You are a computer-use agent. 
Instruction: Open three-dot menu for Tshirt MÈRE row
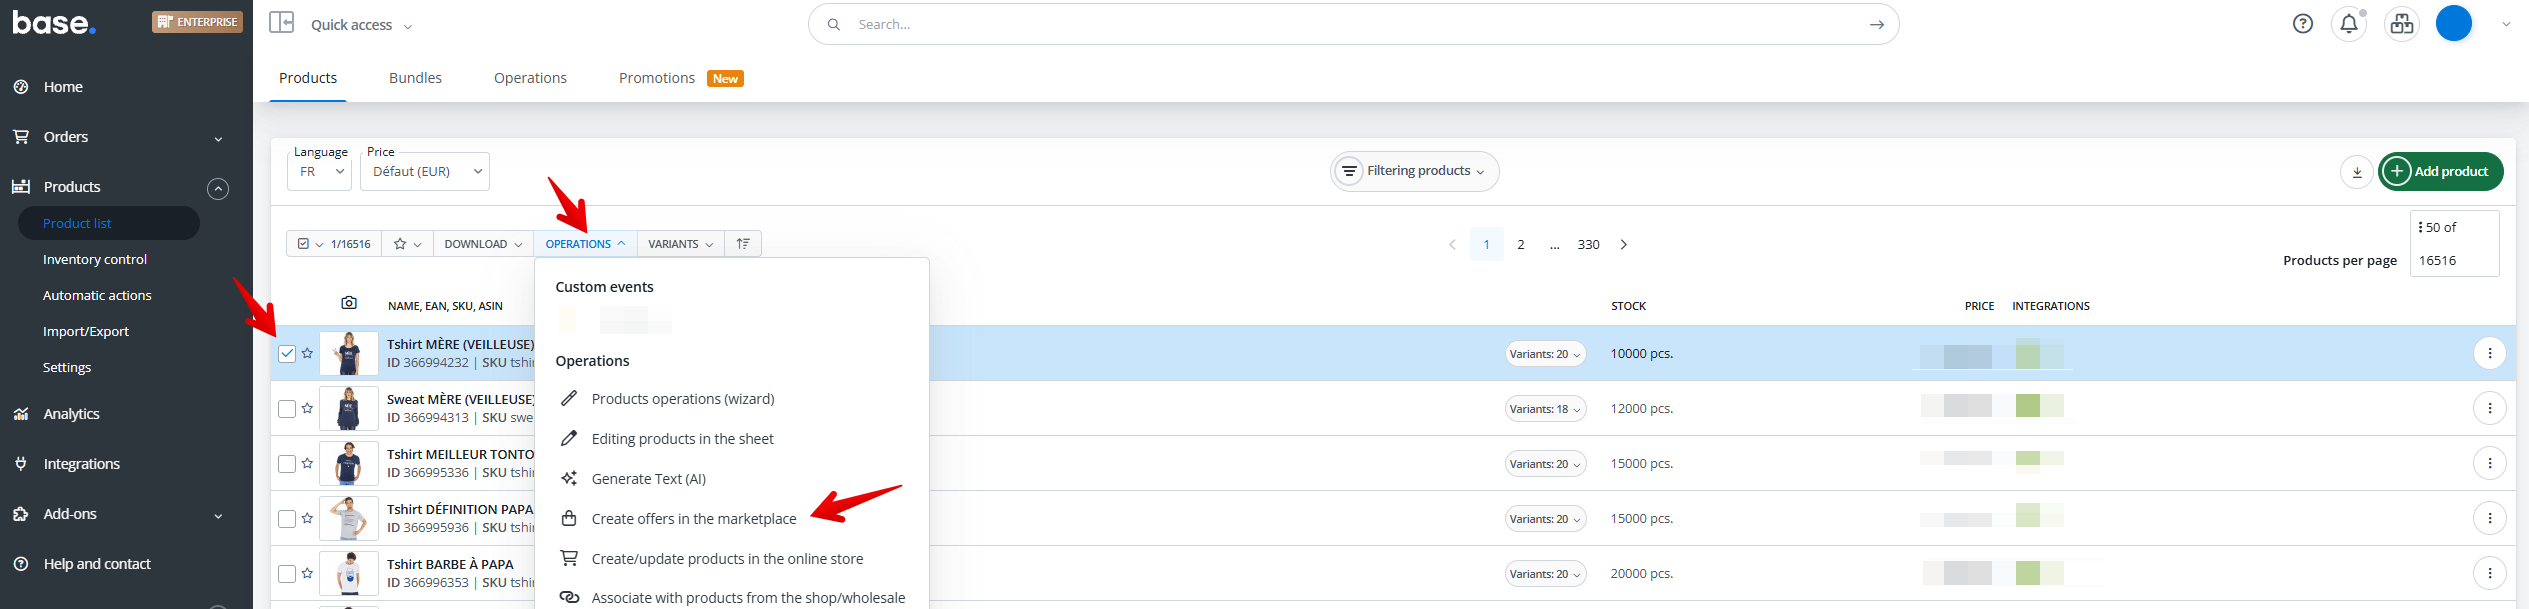pos(2489,354)
